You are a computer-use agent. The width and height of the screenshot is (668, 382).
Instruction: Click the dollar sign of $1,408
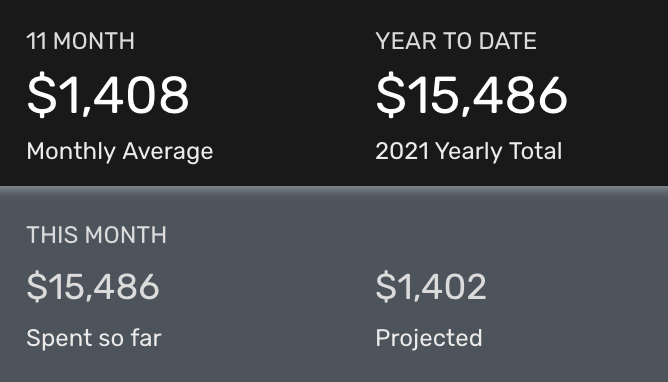tap(42, 94)
